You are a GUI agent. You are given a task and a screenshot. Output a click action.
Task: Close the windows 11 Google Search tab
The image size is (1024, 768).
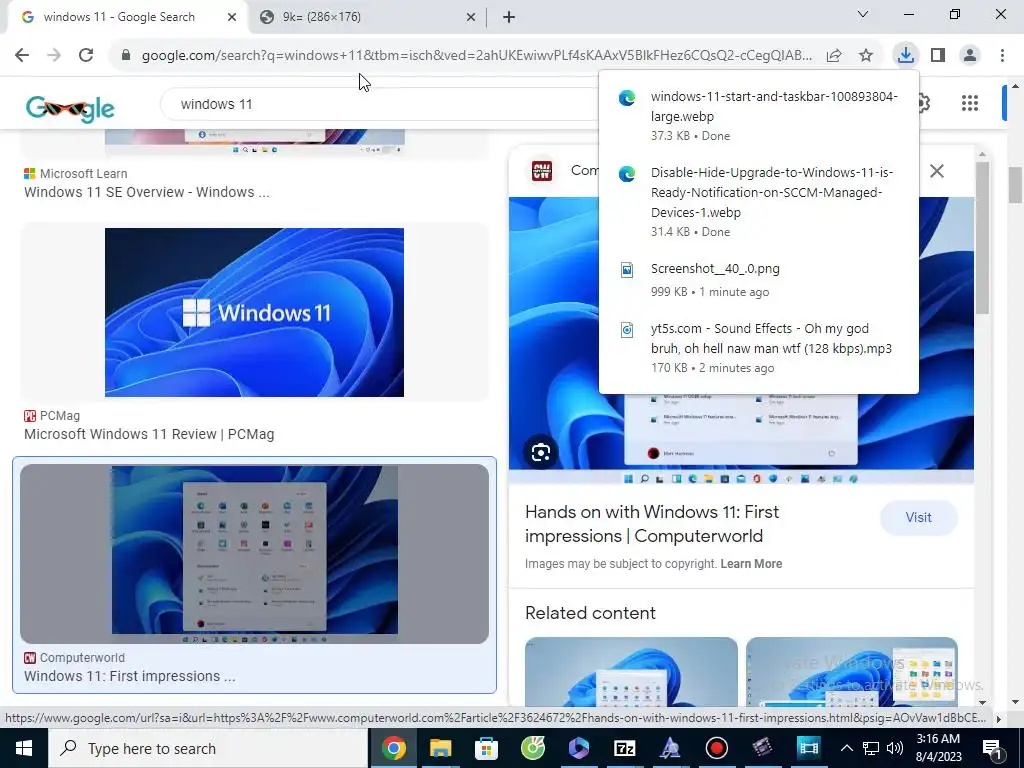[x=232, y=18]
